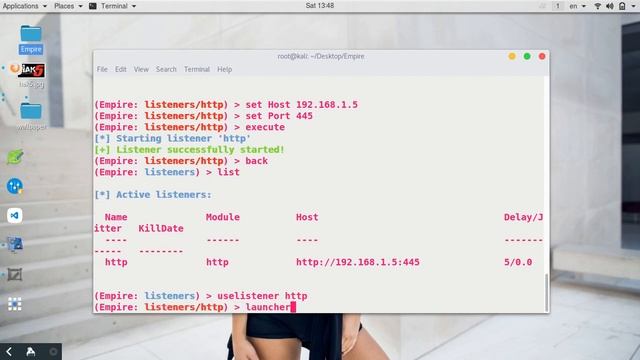Viewport: 640px width, 360px height.
Task: Click the 'Module' column header
Action: coord(222,217)
